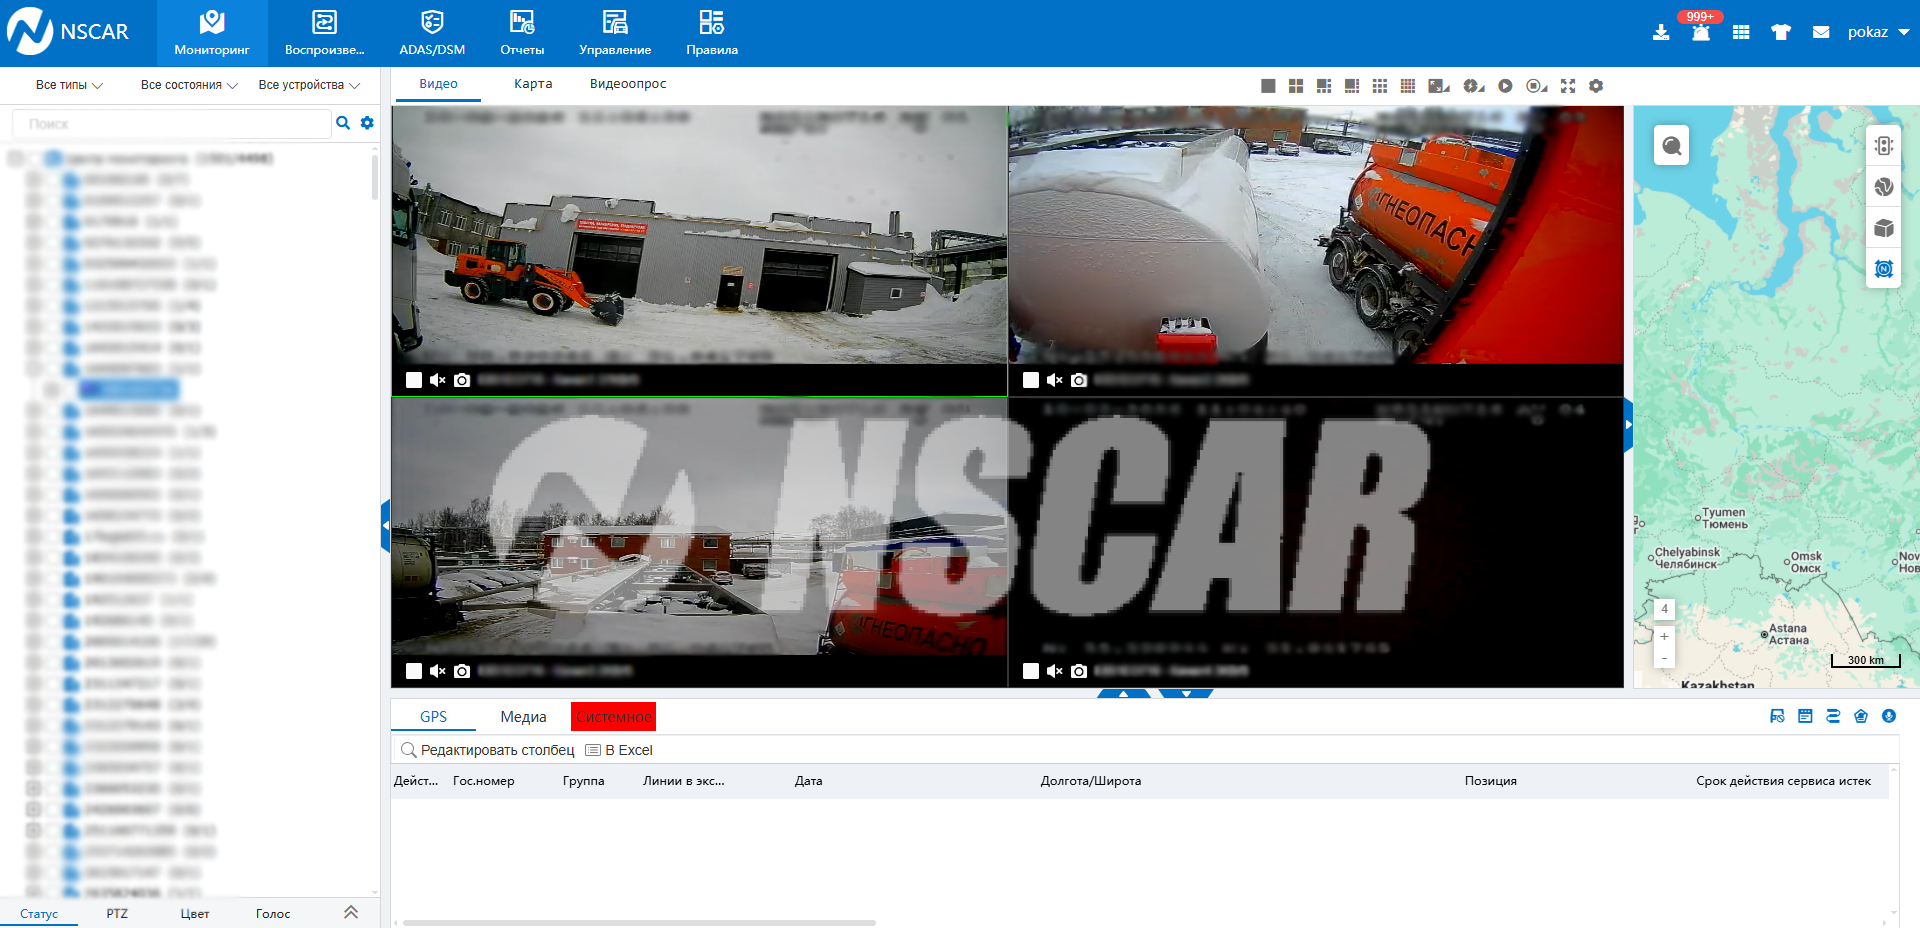Click the map search button
Image resolution: width=1920 pixels, height=928 pixels.
[1672, 147]
